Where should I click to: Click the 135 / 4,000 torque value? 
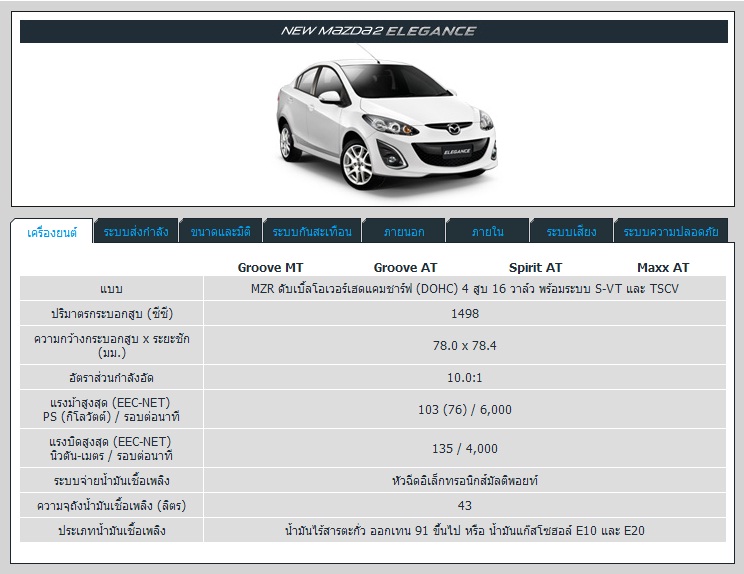click(x=465, y=448)
